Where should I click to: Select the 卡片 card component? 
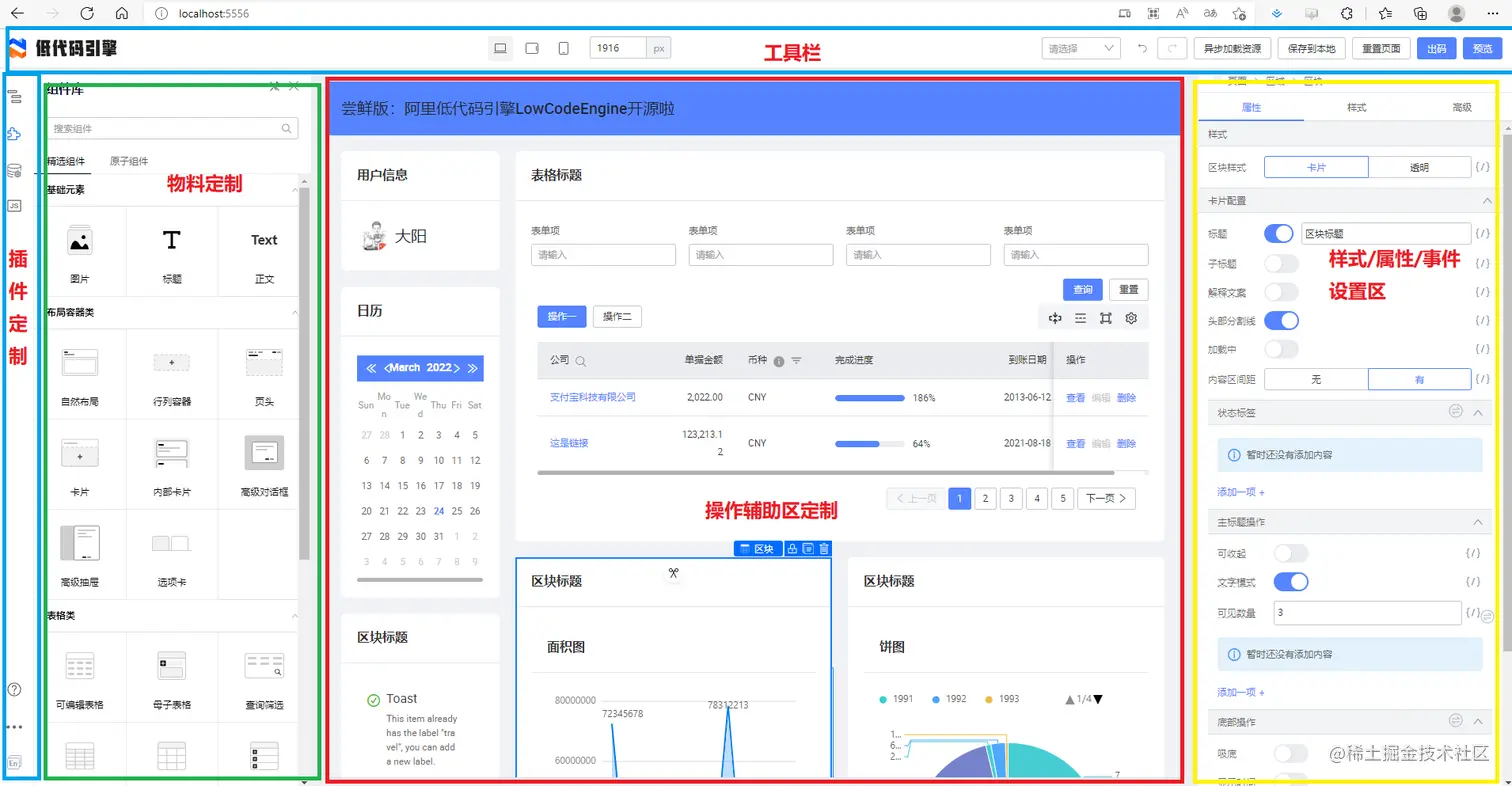click(80, 465)
